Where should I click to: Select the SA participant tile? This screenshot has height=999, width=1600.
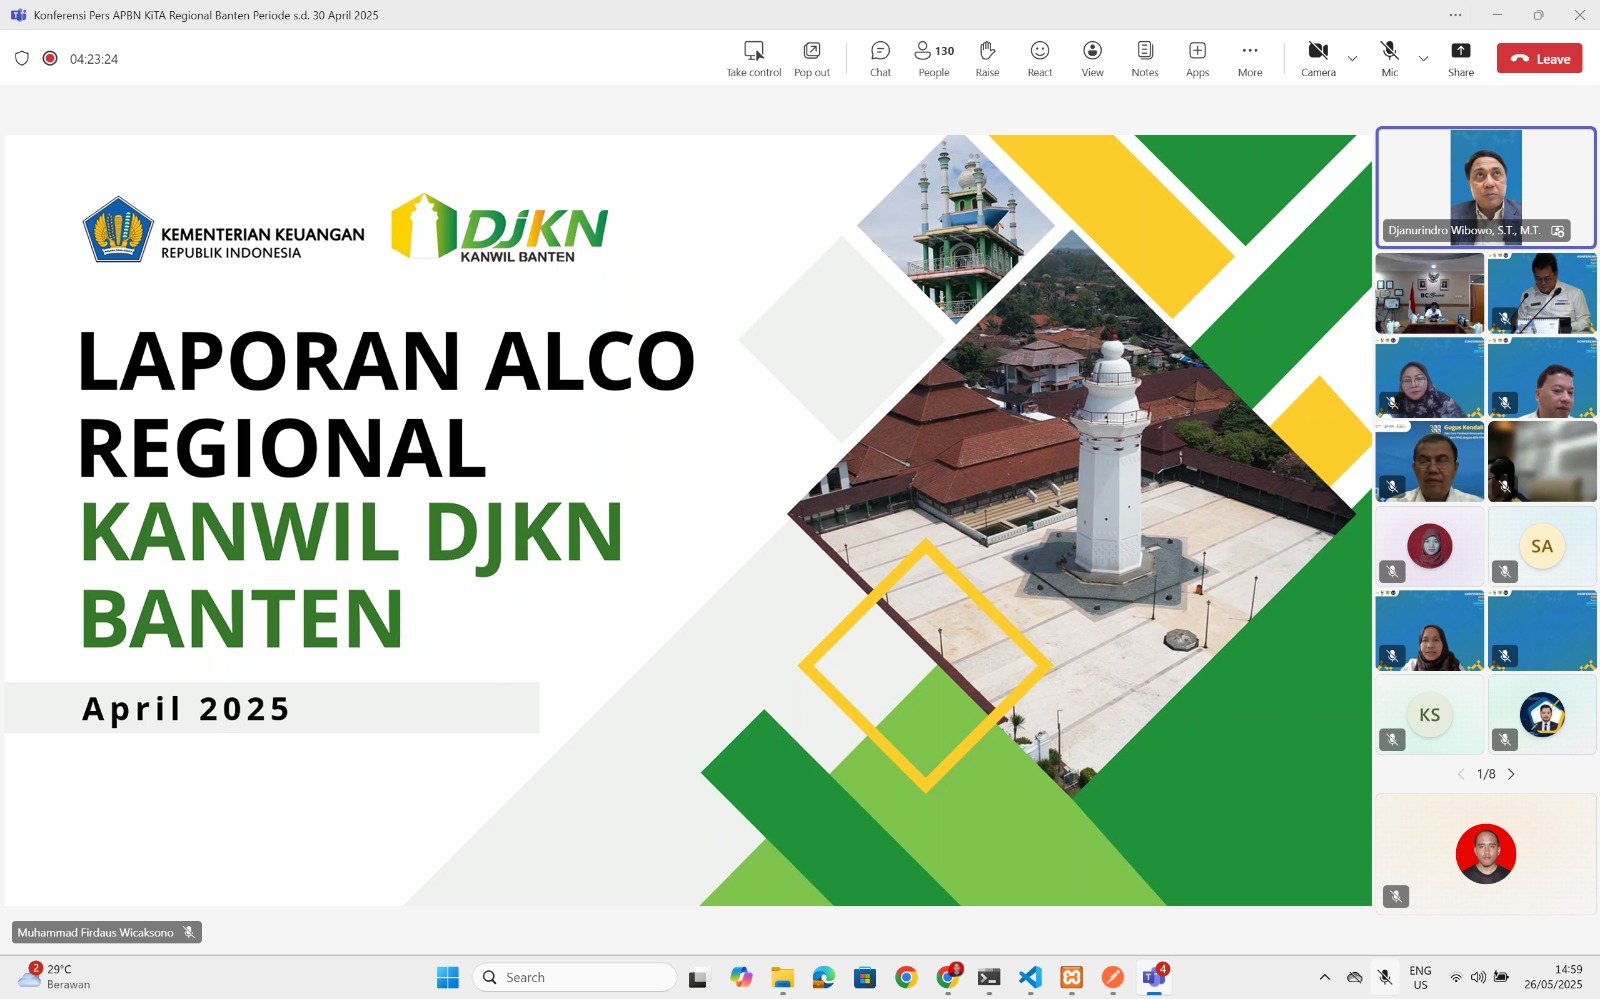click(1541, 546)
